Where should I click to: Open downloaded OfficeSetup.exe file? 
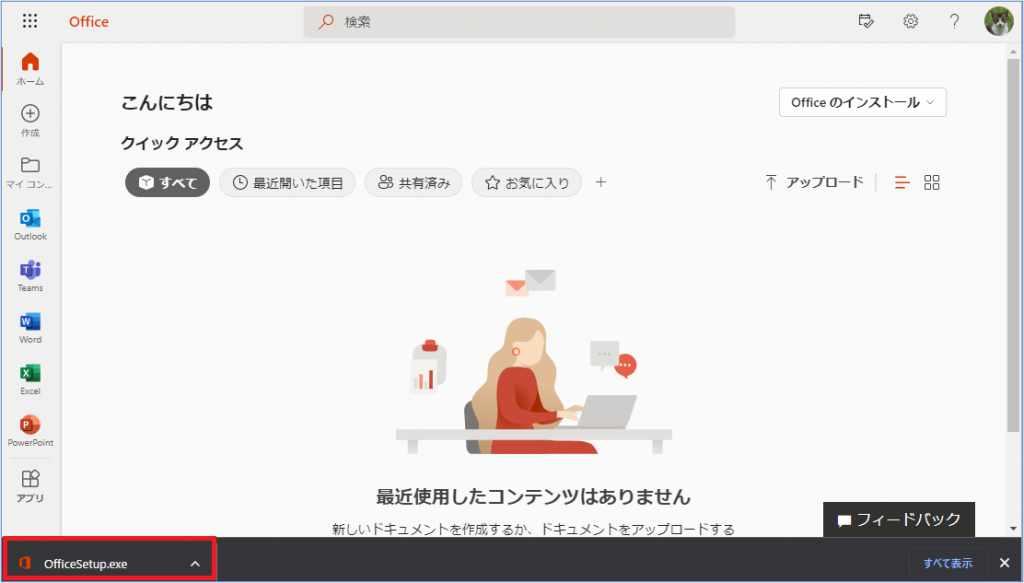(85, 564)
